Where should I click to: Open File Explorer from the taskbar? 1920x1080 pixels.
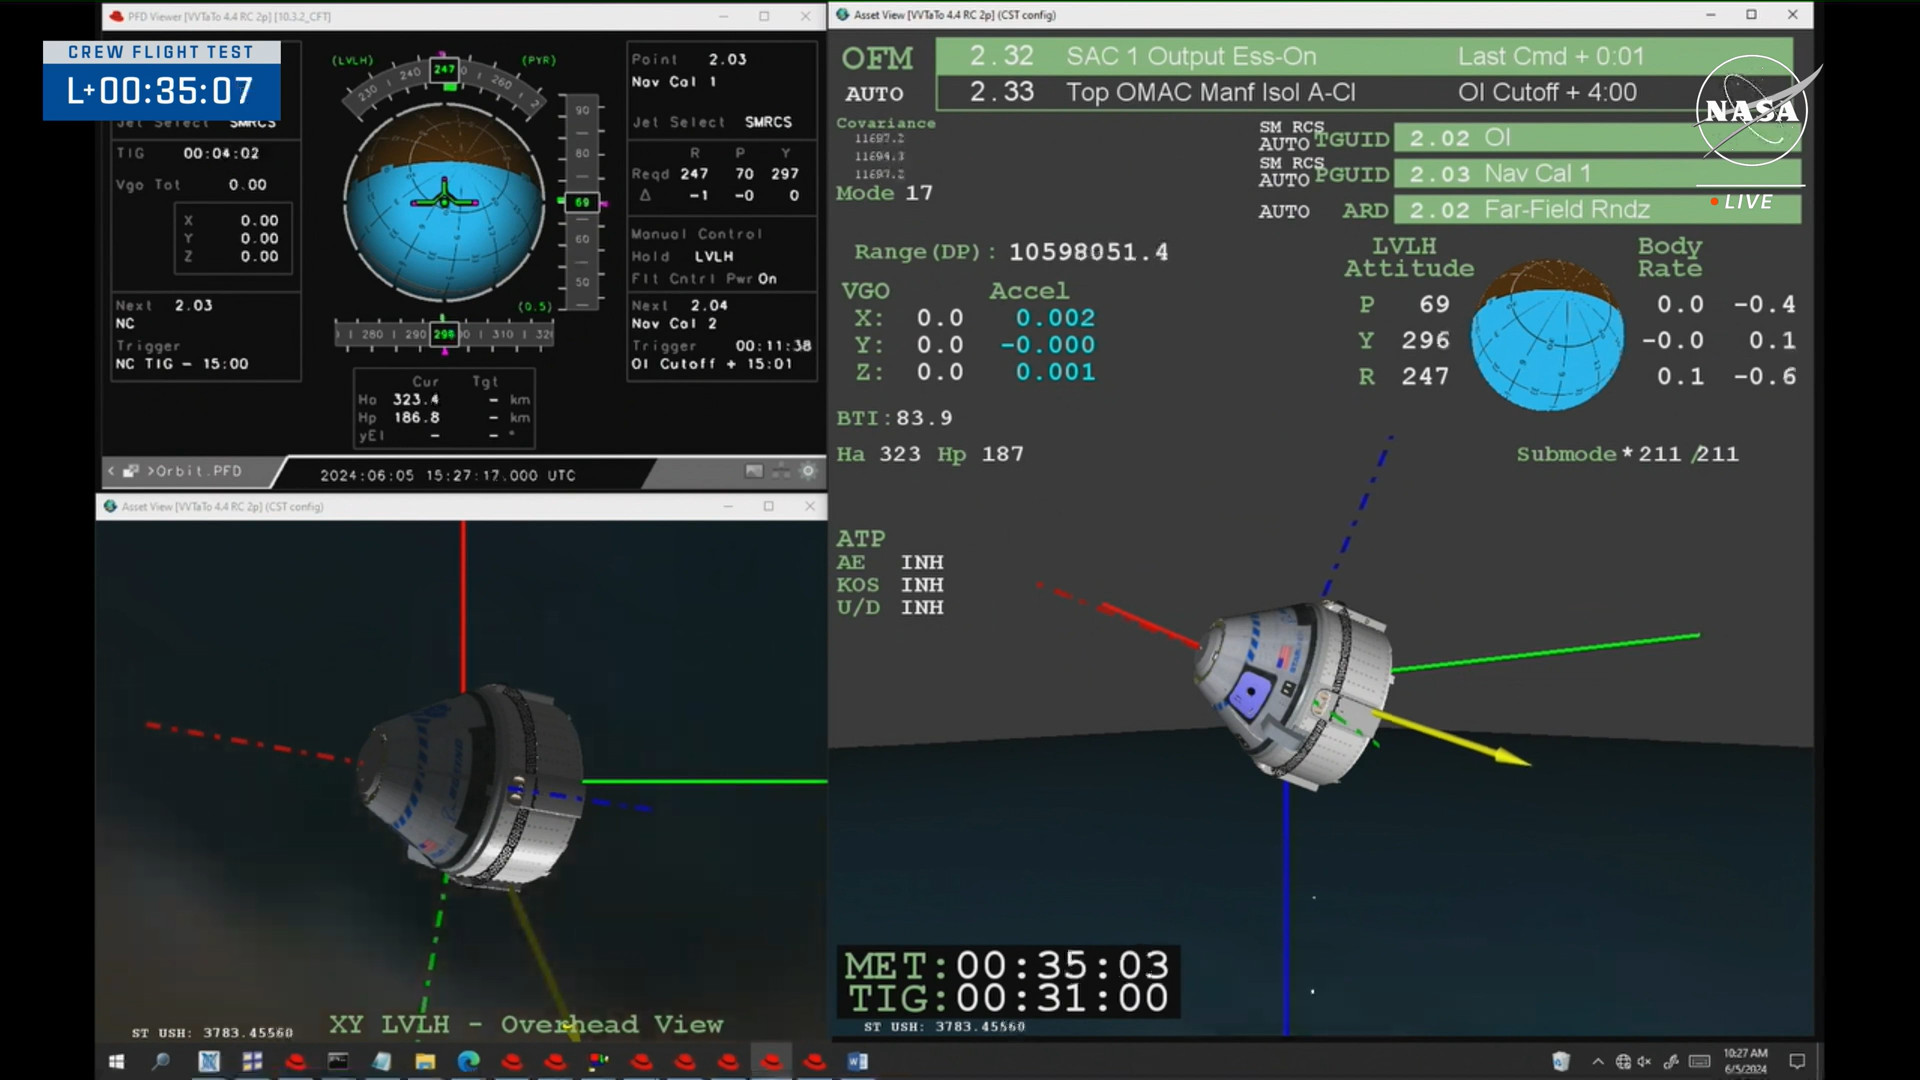click(425, 1061)
